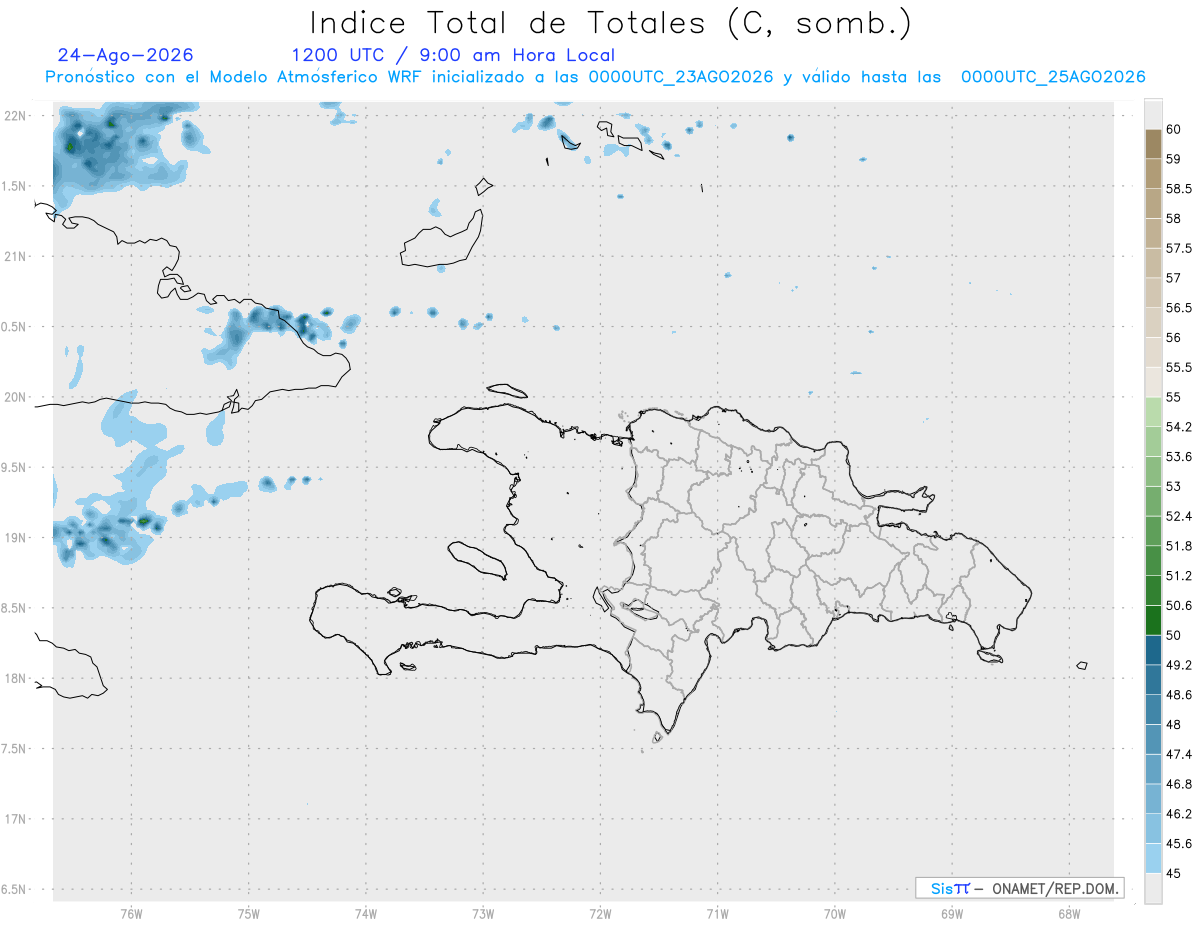
Task: Click the colorbar value '54.2'
Action: coord(1179,427)
